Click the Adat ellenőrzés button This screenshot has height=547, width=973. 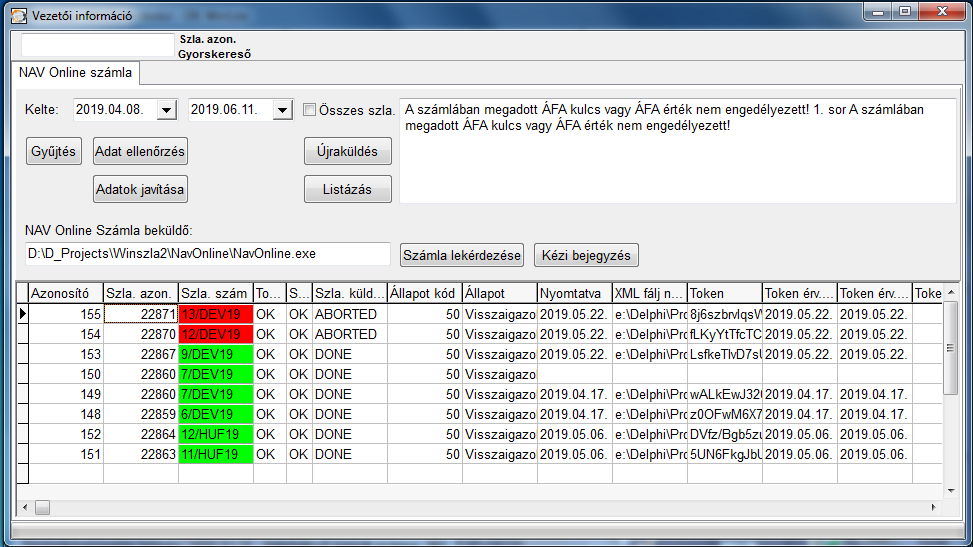point(140,151)
